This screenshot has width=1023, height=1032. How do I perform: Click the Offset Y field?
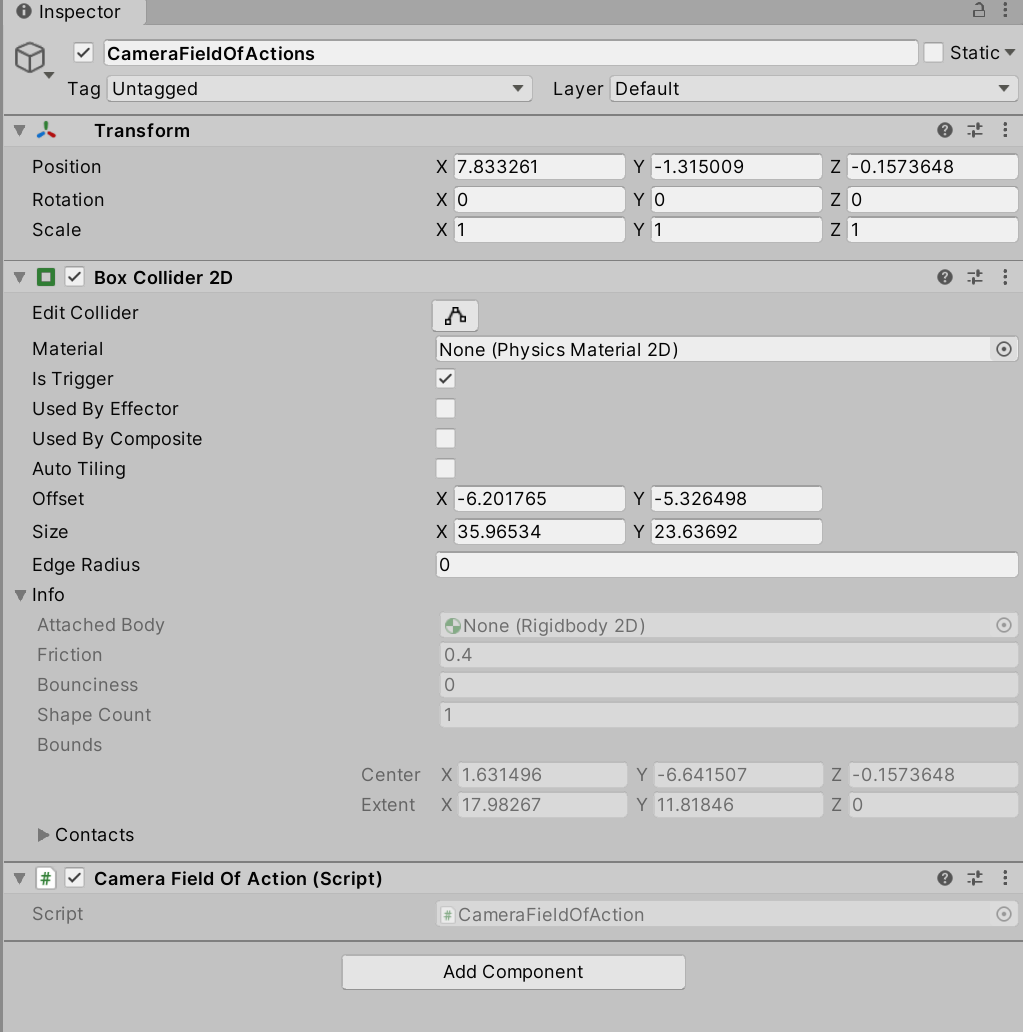736,498
